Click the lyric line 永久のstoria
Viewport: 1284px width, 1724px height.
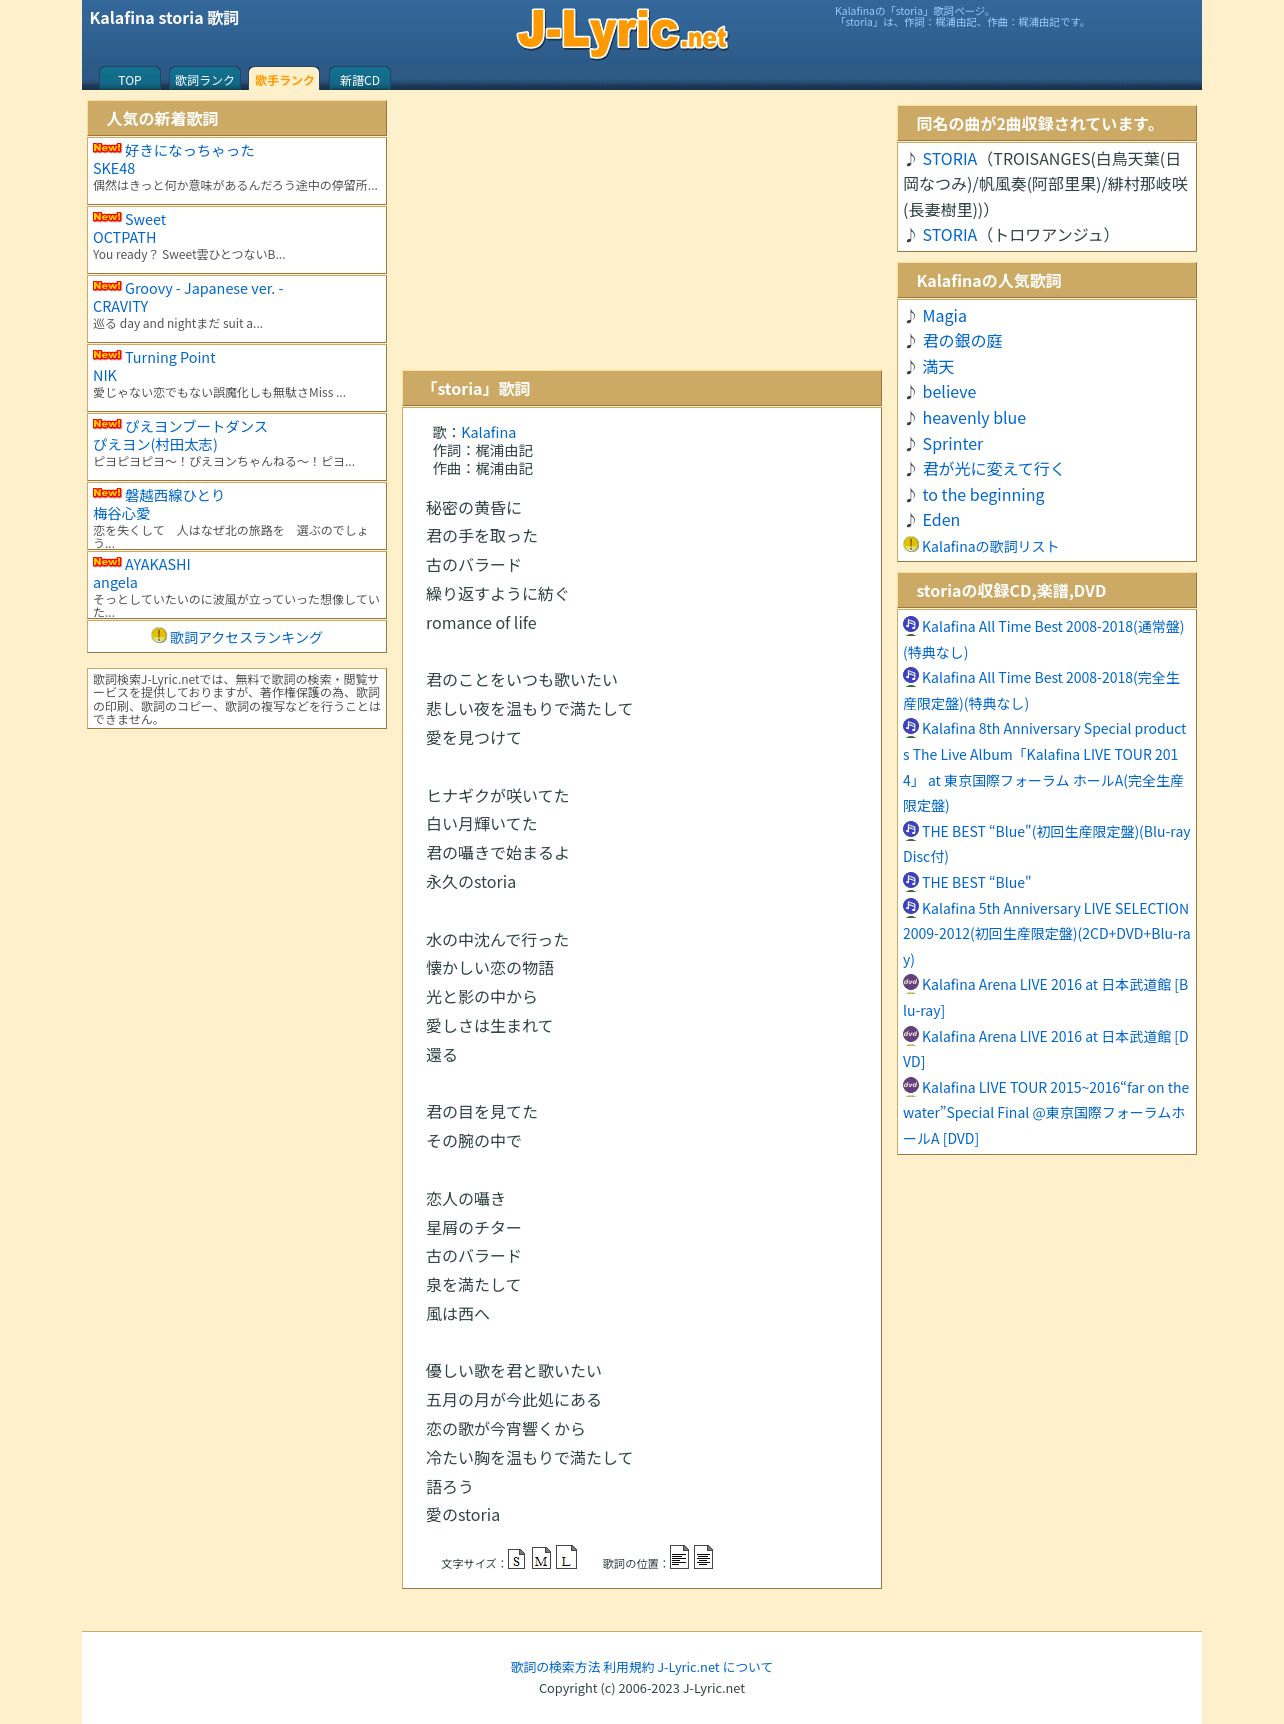[x=471, y=882]
